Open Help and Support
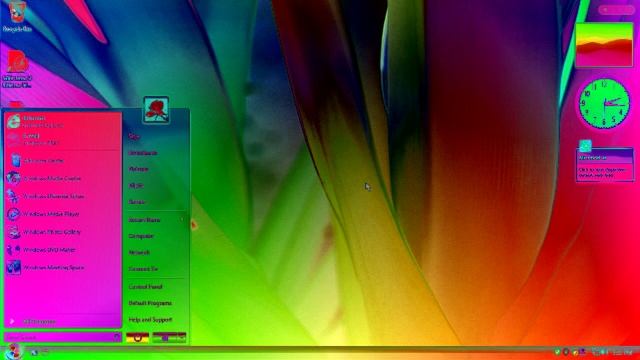Screen dimensions: 640x360 (x=150, y=320)
